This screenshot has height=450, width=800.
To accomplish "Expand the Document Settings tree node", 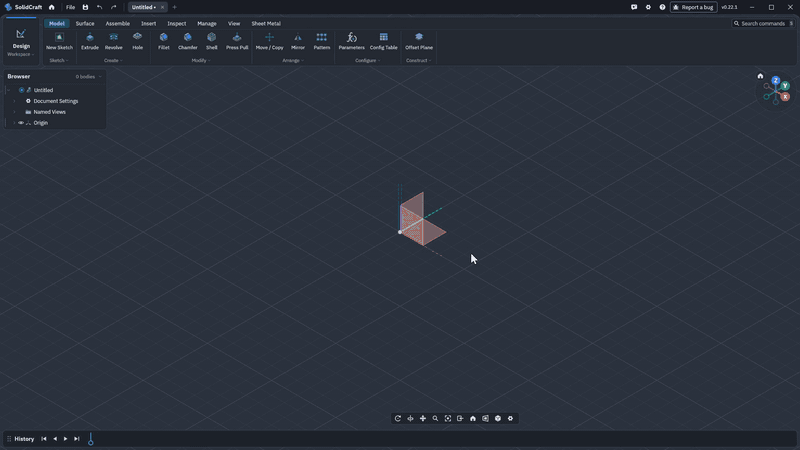I will (14, 101).
